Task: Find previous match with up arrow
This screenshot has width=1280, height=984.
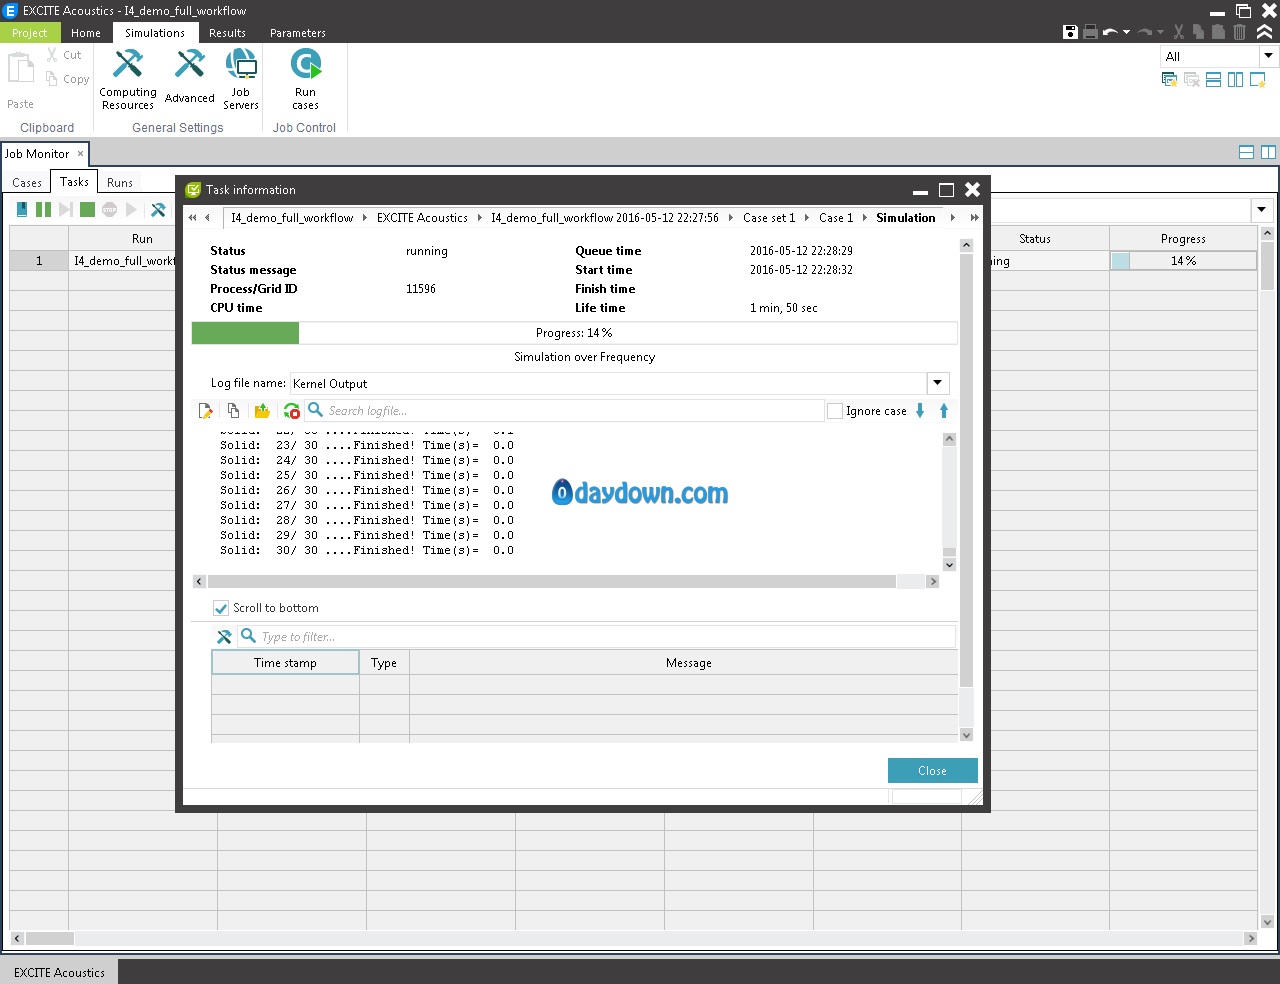Action: tap(944, 411)
